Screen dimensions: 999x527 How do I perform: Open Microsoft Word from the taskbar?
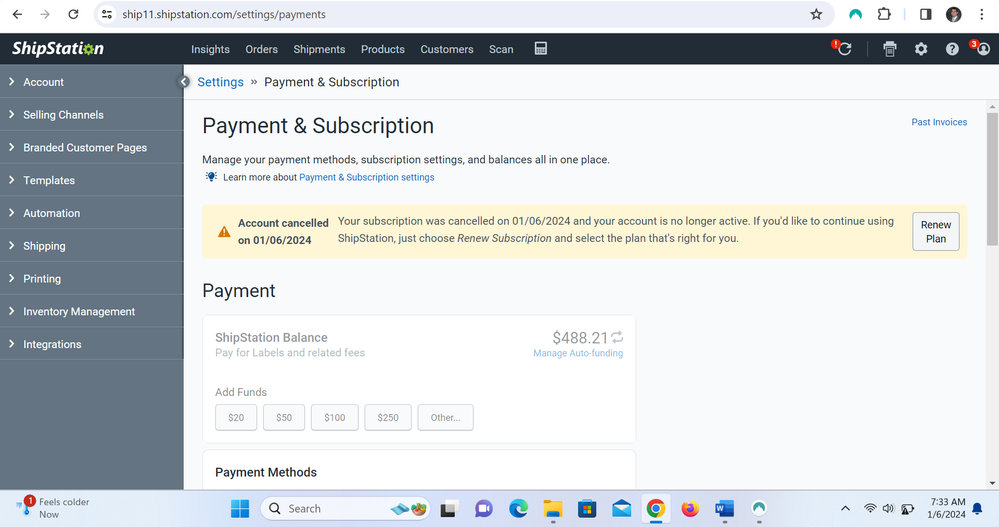[724, 509]
